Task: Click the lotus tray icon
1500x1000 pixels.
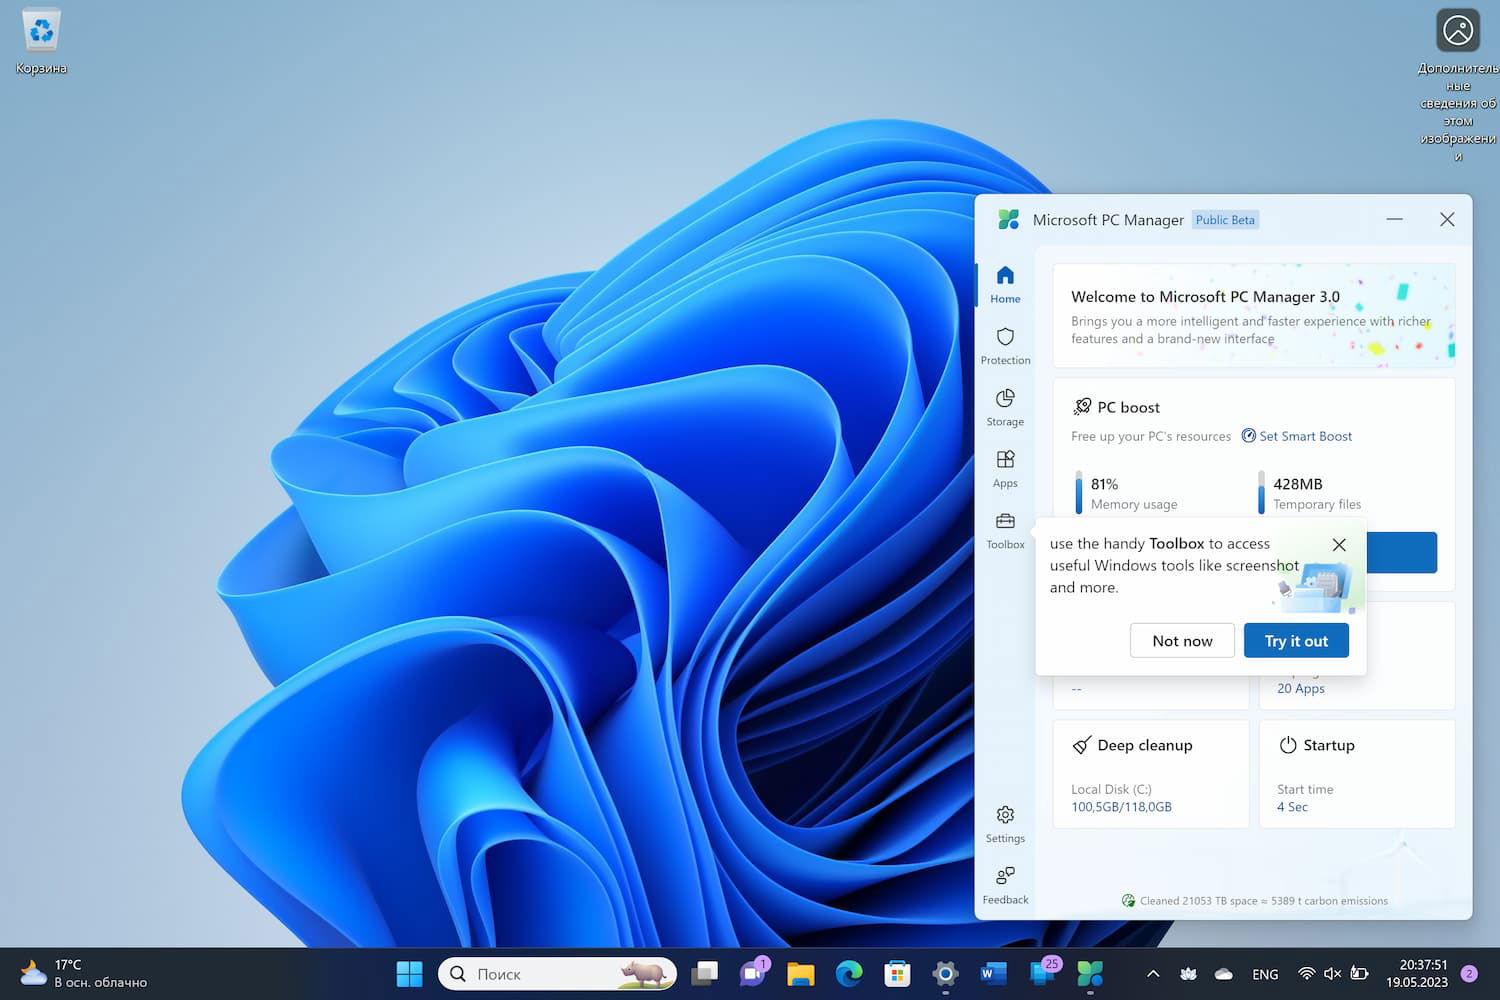Action: 1189,973
